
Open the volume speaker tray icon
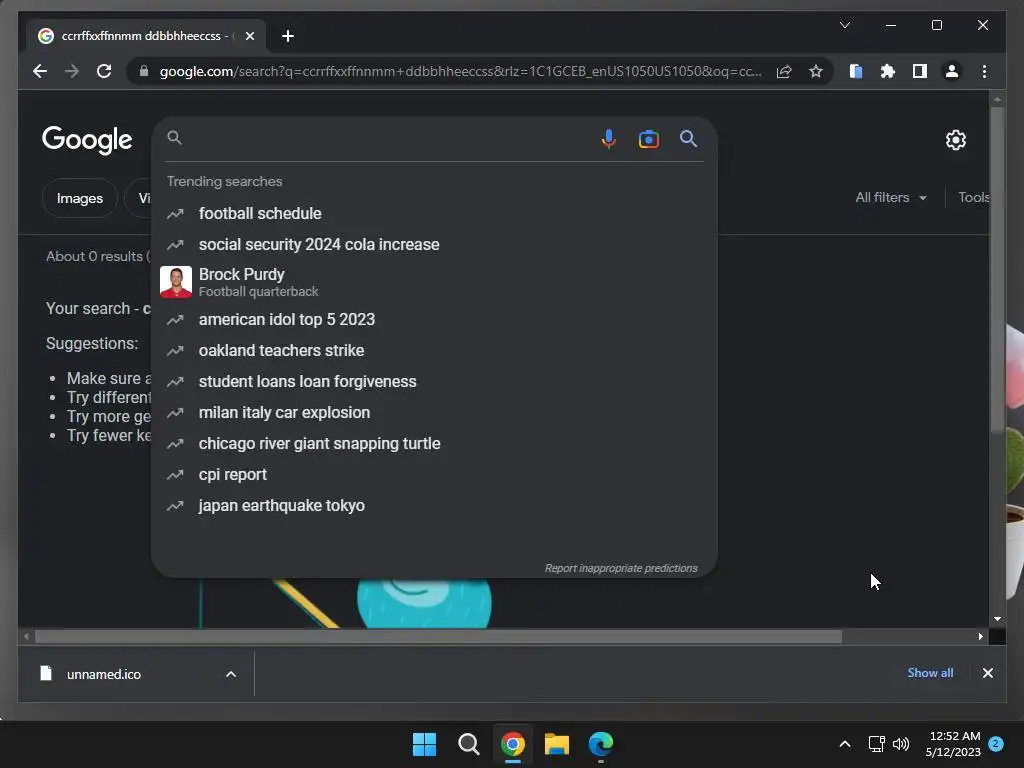point(901,744)
